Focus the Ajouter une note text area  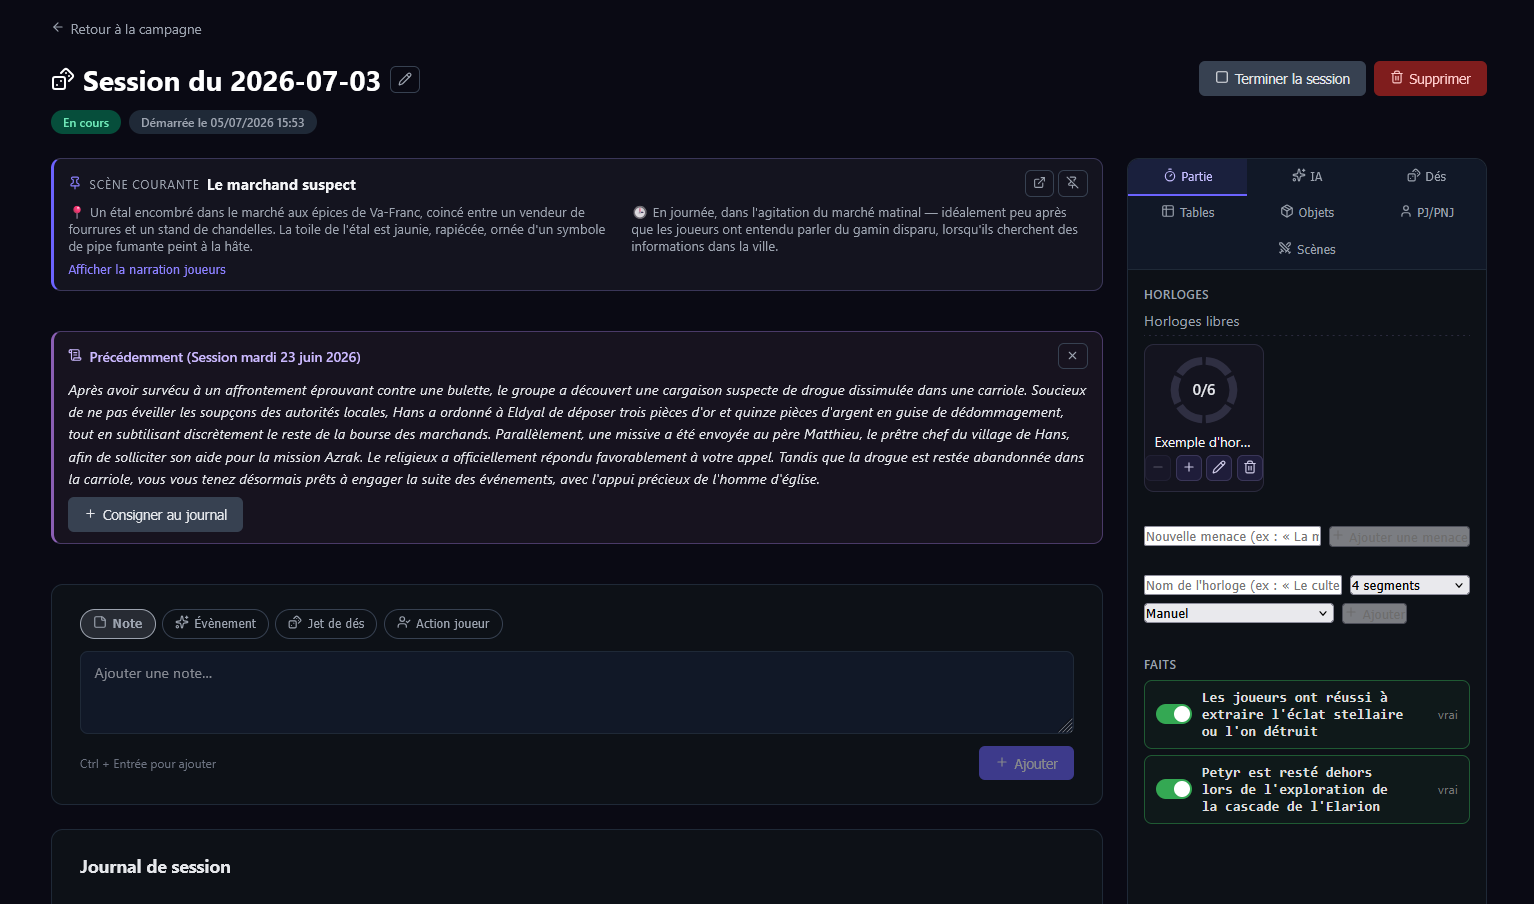577,692
